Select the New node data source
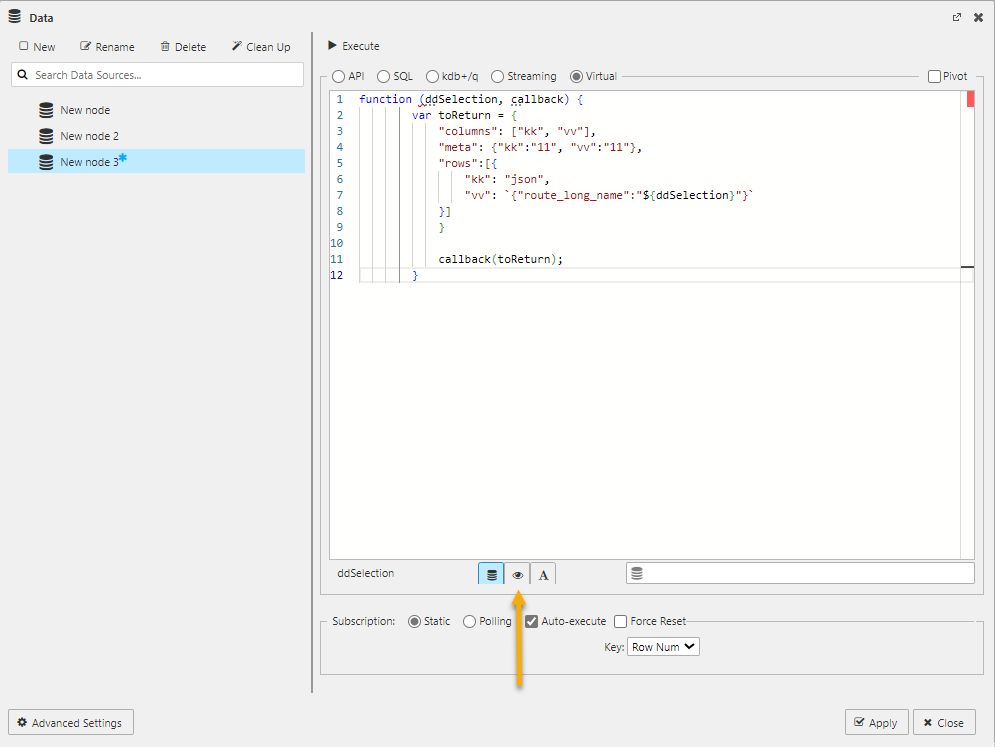 (85, 110)
